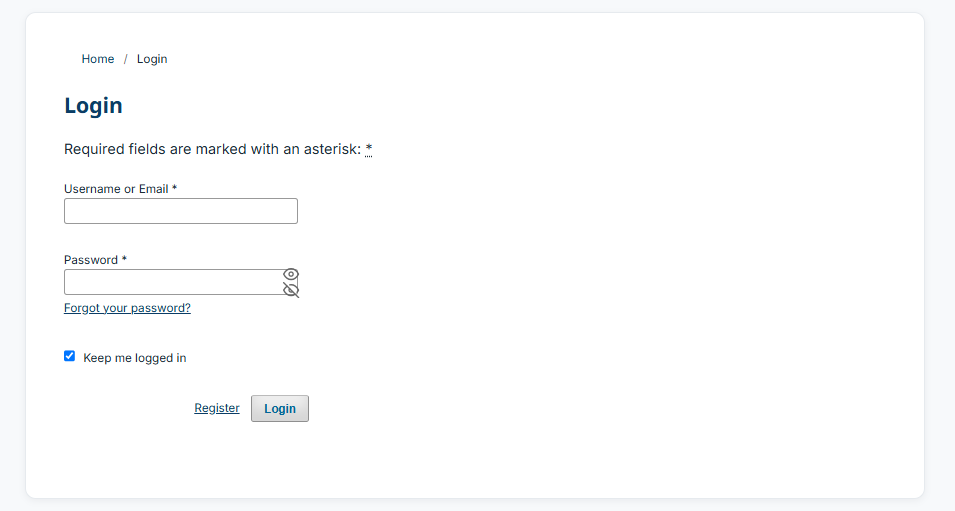Click the Required fields notice text
This screenshot has width=955, height=511.
point(213,149)
